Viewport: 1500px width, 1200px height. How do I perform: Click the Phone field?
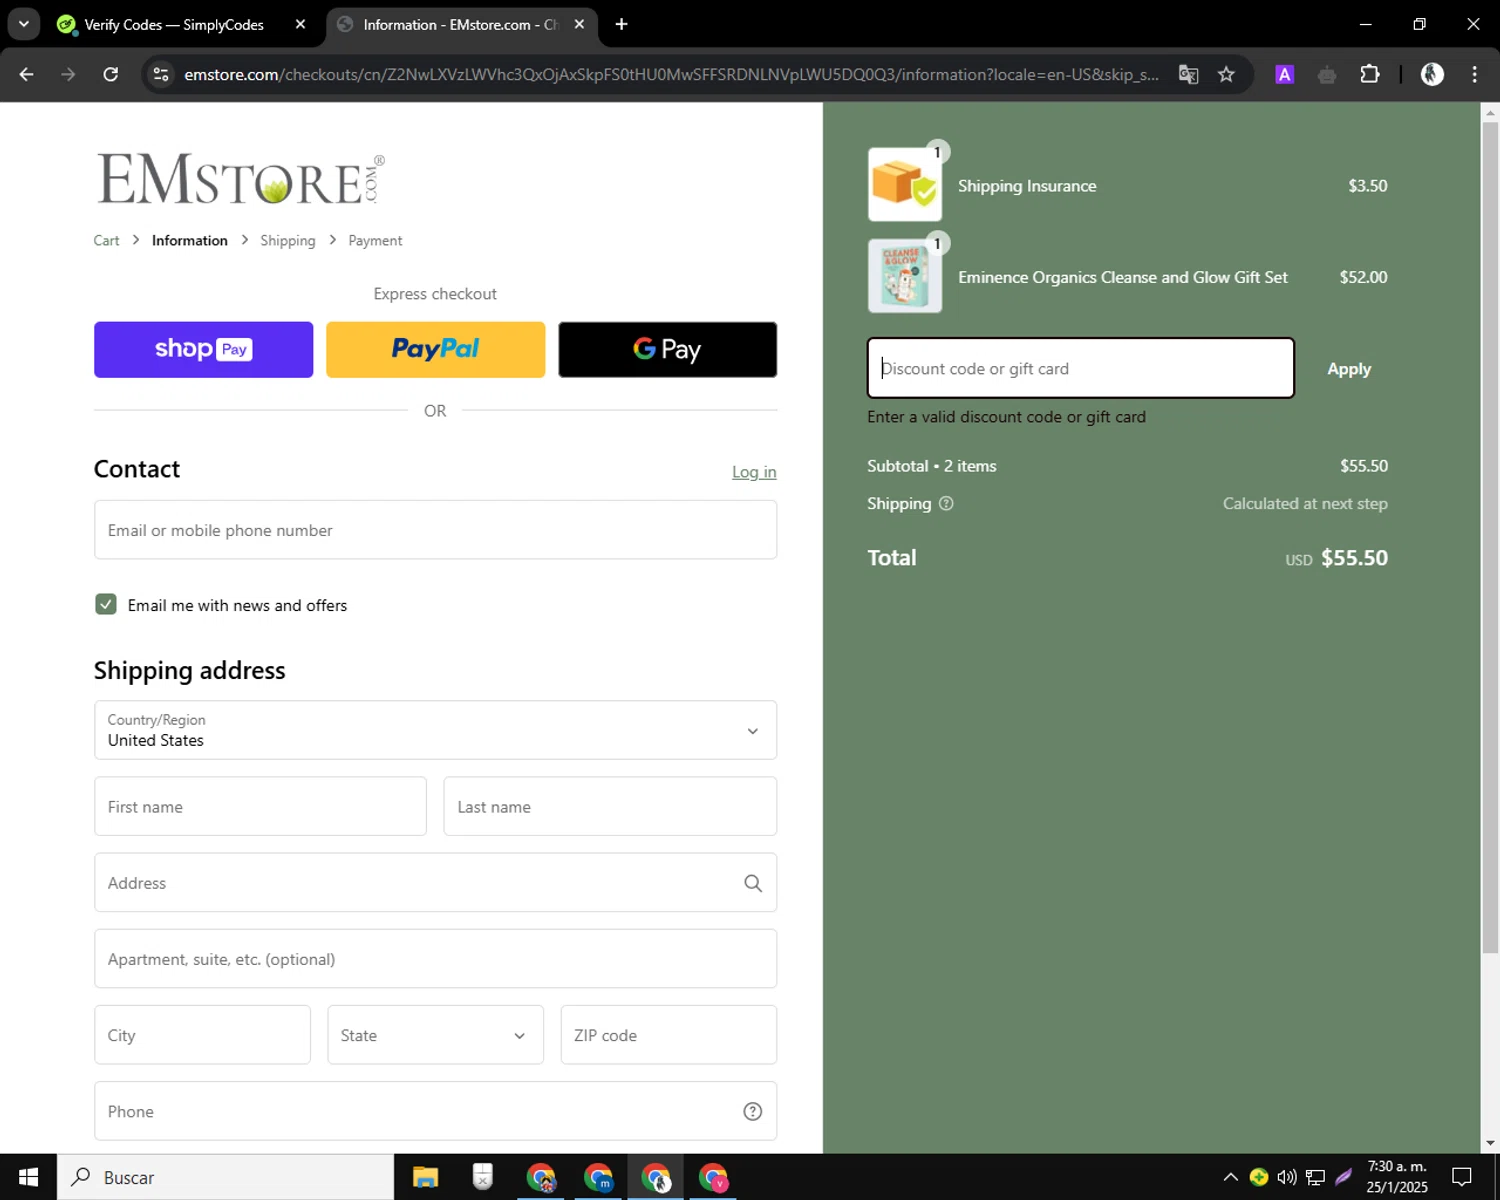coord(435,1111)
